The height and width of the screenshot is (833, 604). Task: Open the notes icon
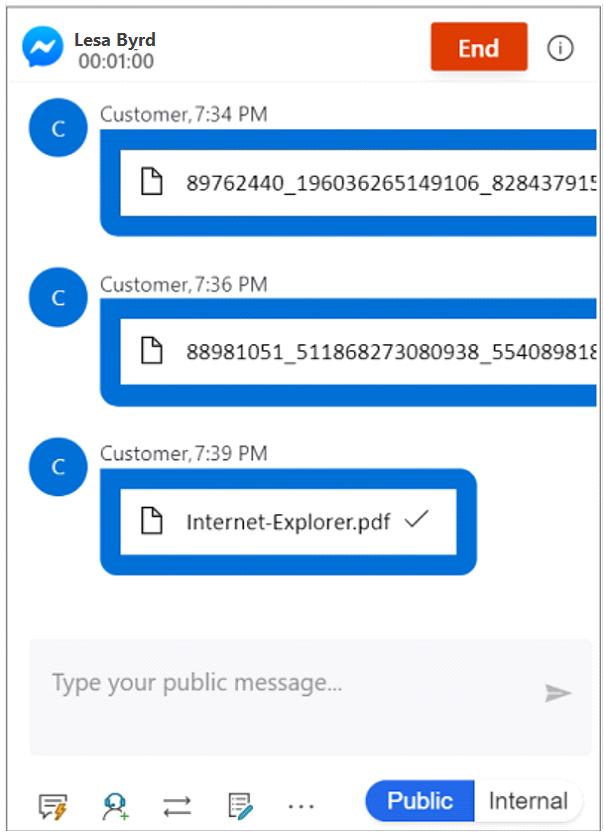[x=240, y=806]
